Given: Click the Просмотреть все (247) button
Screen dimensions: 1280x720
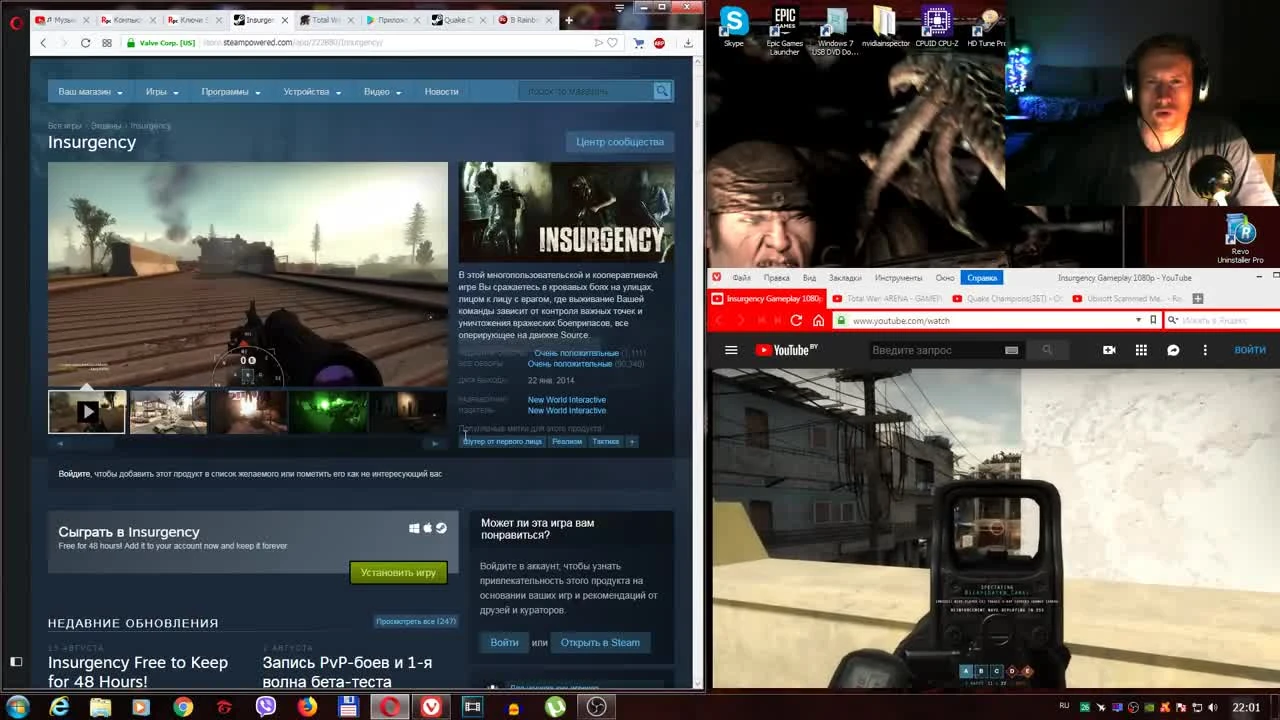Looking at the screenshot, I should tap(416, 621).
